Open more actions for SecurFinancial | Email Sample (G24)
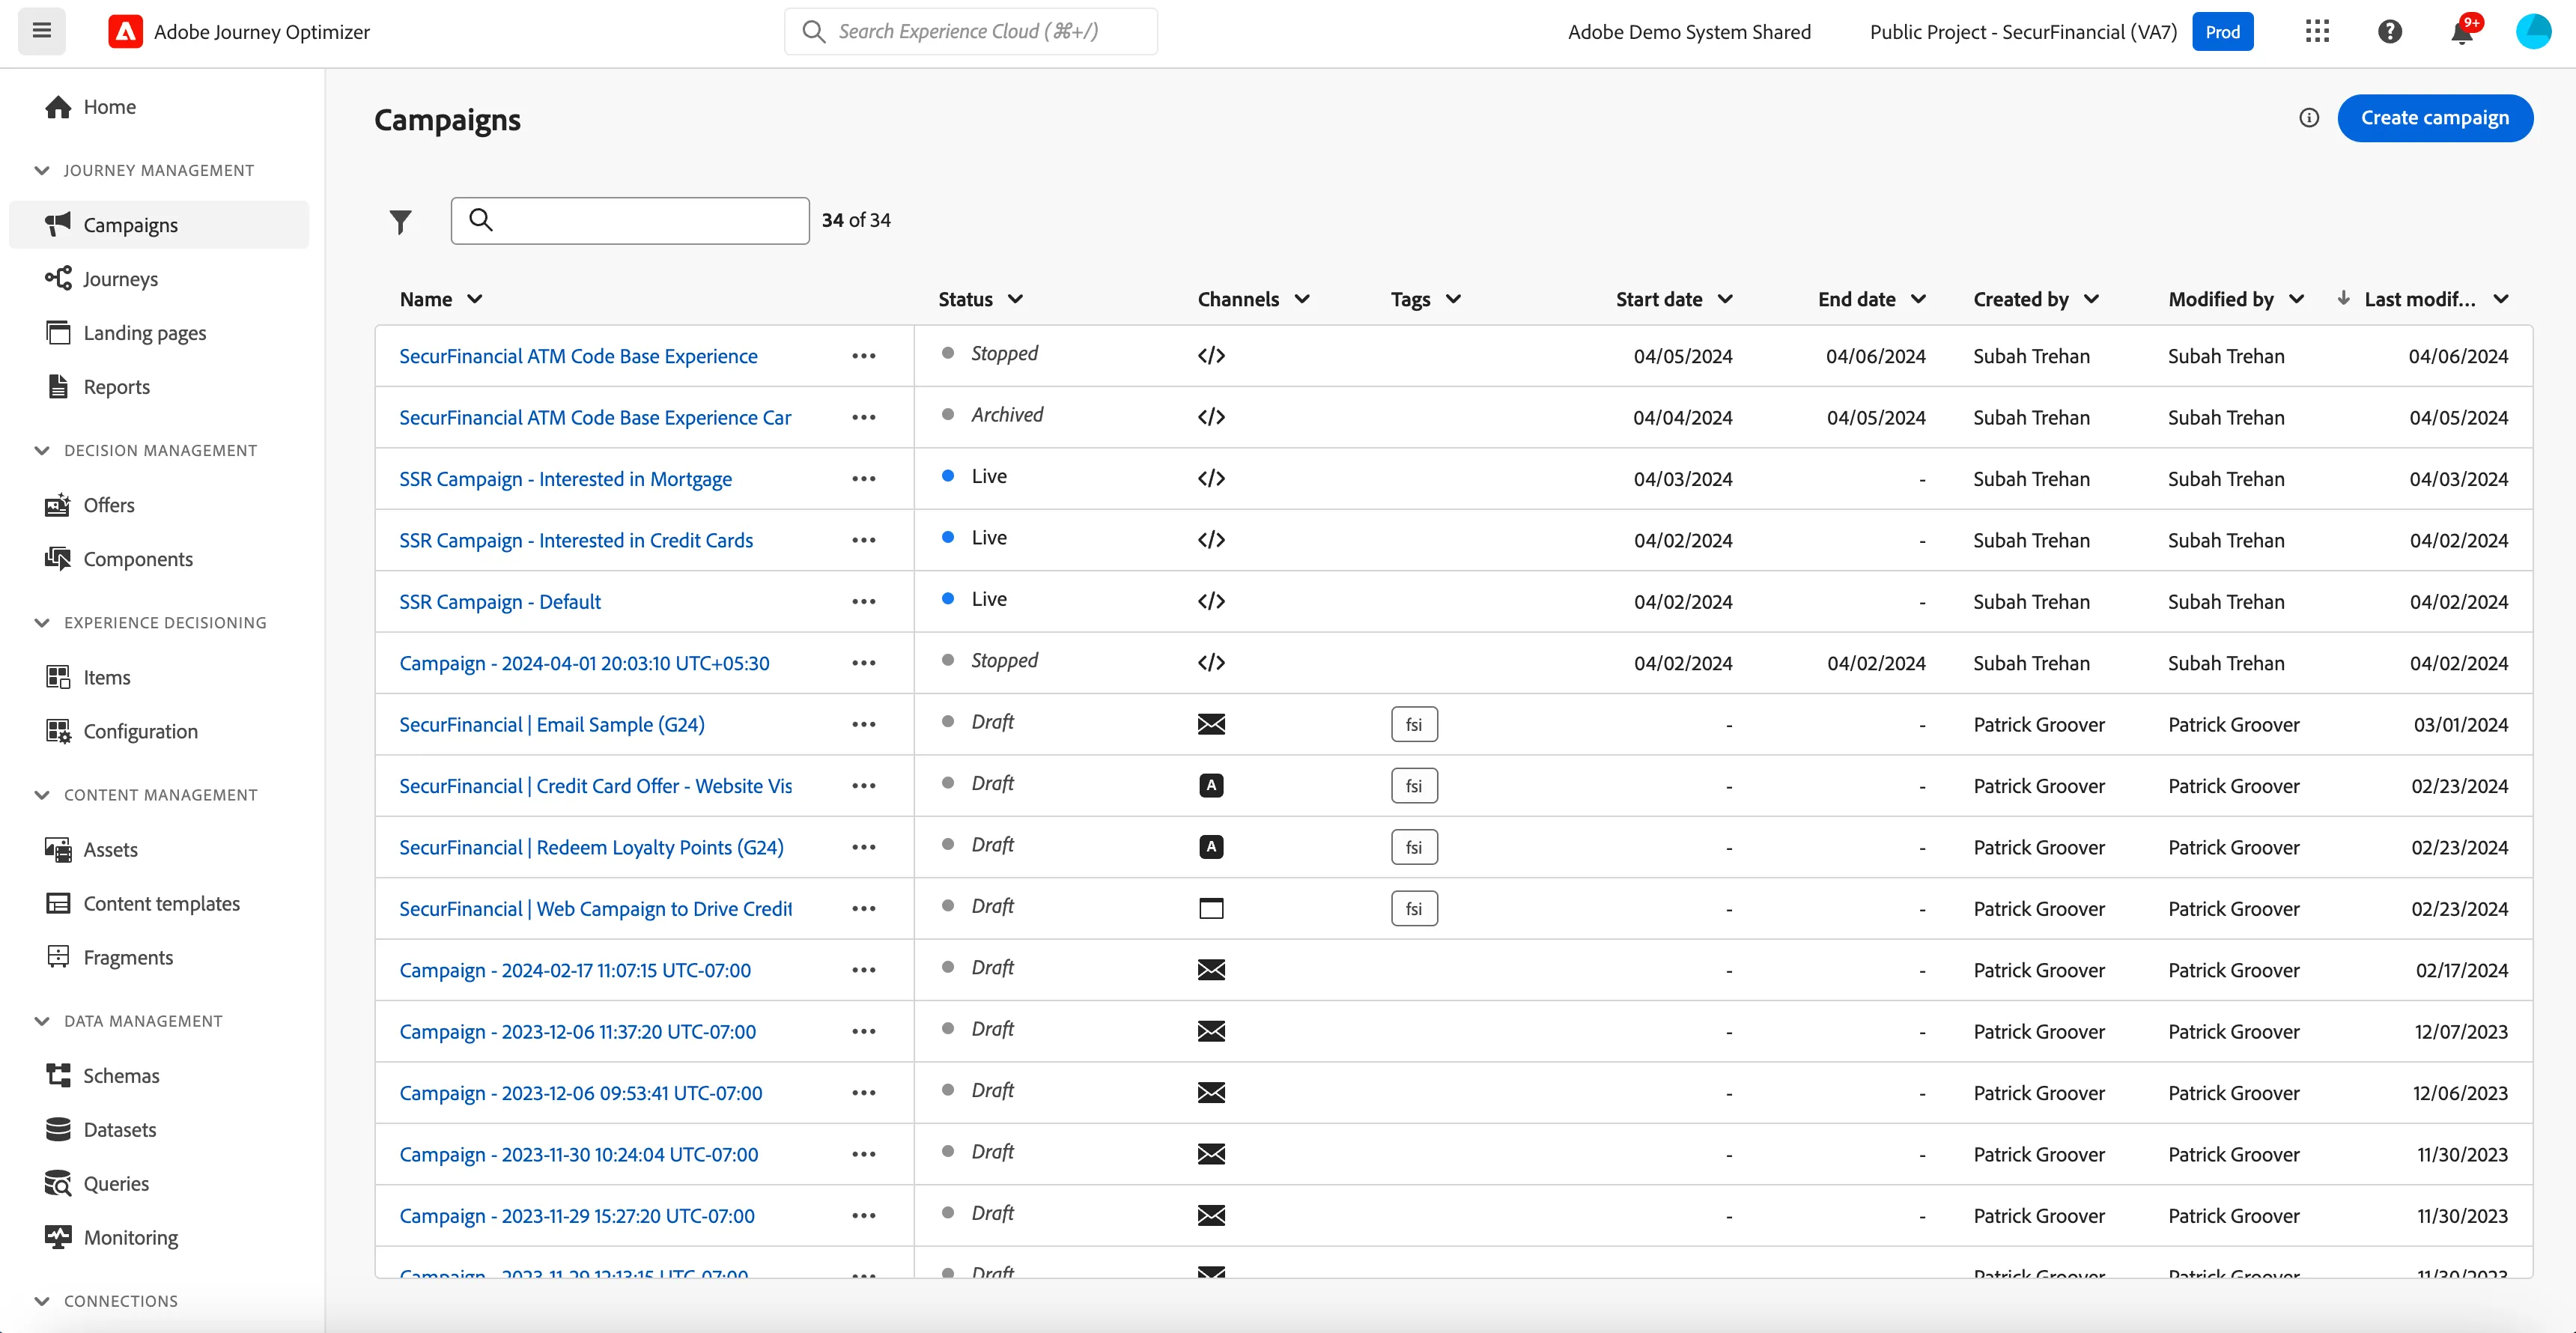Viewport: 2576px width, 1333px height. click(x=864, y=725)
